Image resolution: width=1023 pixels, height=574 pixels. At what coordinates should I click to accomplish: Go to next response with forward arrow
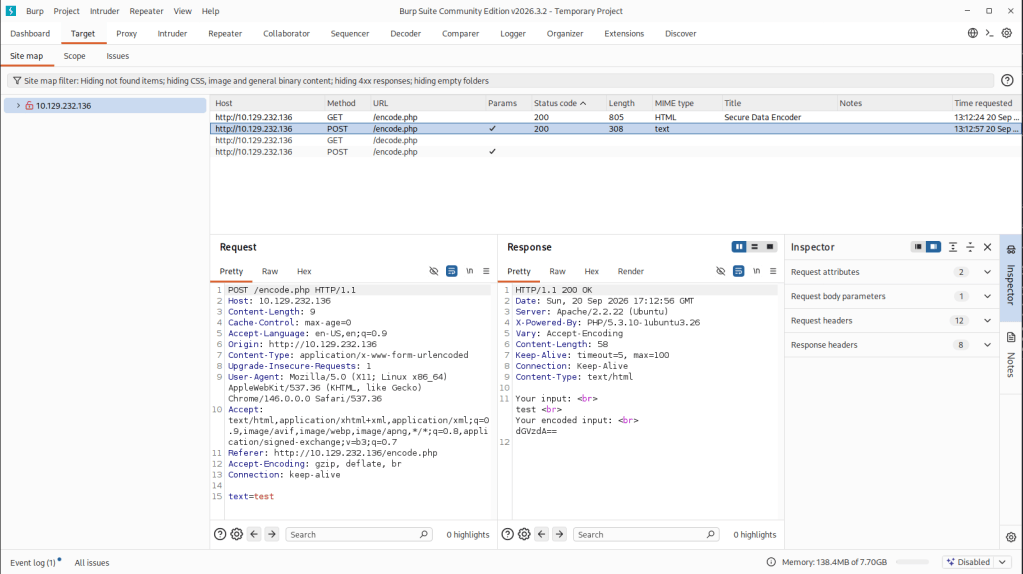click(559, 534)
